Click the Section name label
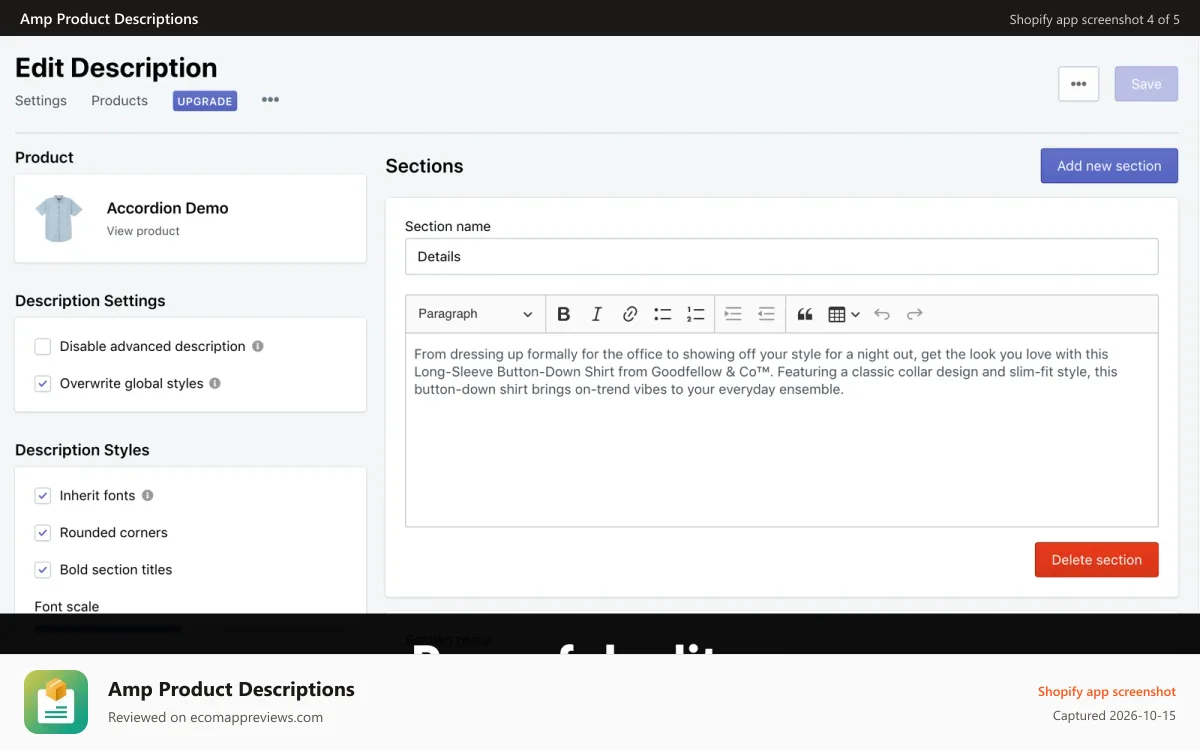The width and height of the screenshot is (1200, 750). (x=448, y=226)
